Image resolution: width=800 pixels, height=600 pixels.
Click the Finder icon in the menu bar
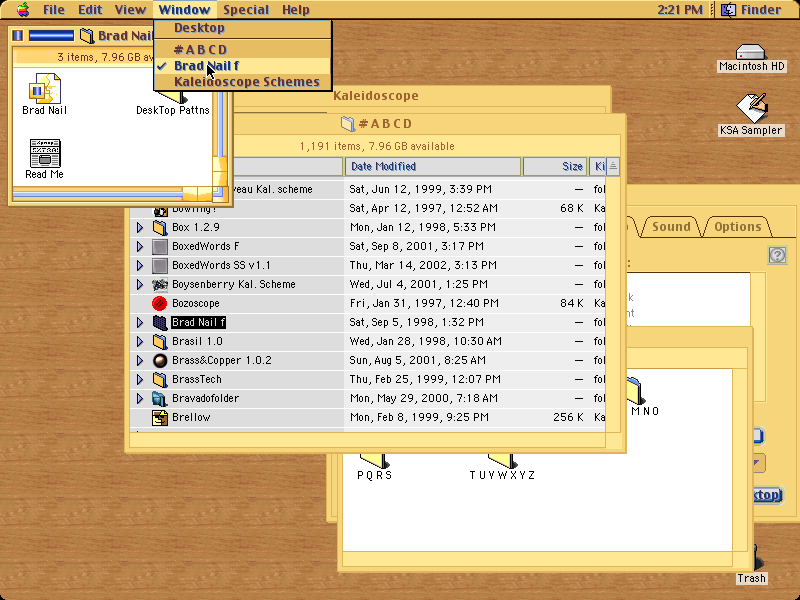coord(729,10)
